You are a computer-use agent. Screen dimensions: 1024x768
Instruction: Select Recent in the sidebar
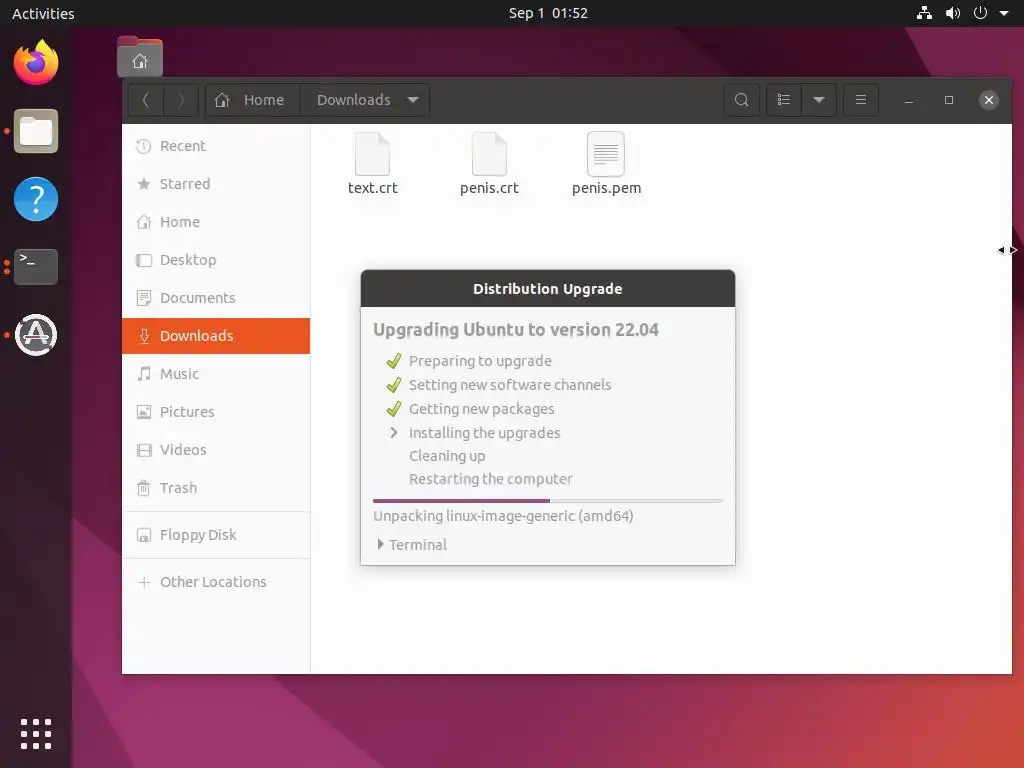pyautogui.click(x=216, y=146)
